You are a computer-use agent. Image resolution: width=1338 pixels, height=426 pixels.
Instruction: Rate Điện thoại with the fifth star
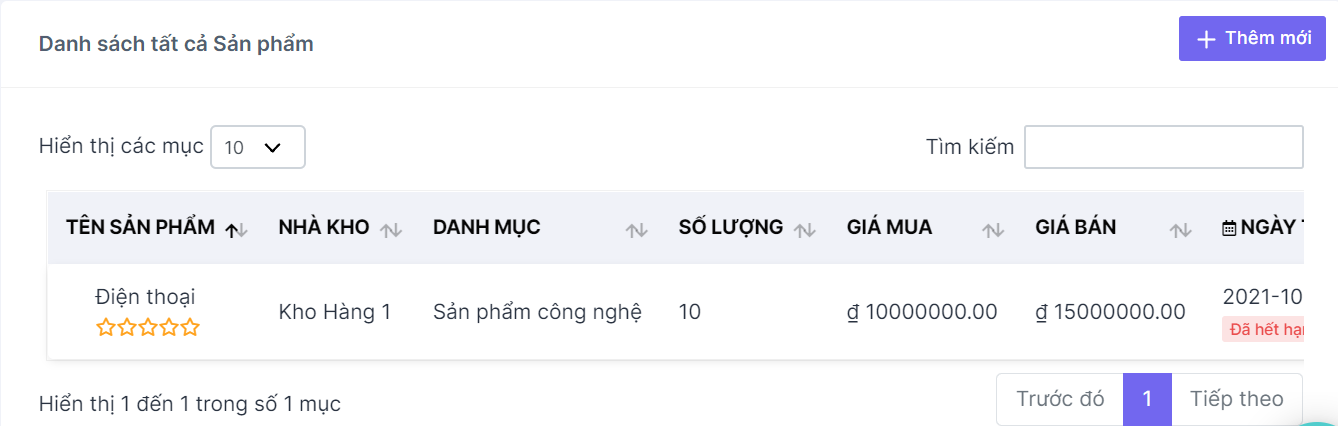click(x=190, y=327)
